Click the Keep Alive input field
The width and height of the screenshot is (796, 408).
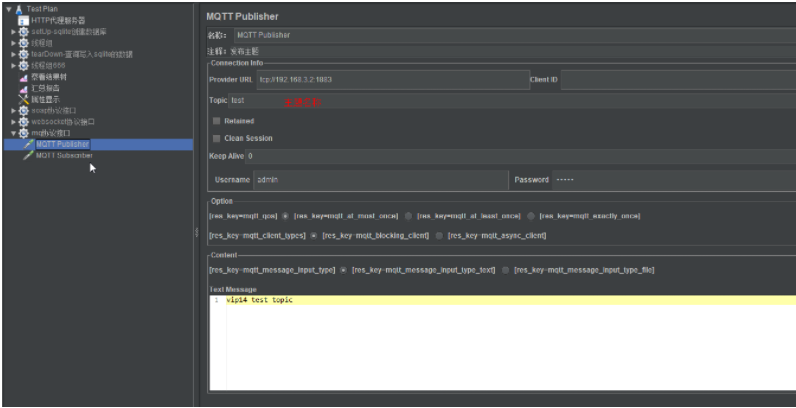[x=520, y=156]
